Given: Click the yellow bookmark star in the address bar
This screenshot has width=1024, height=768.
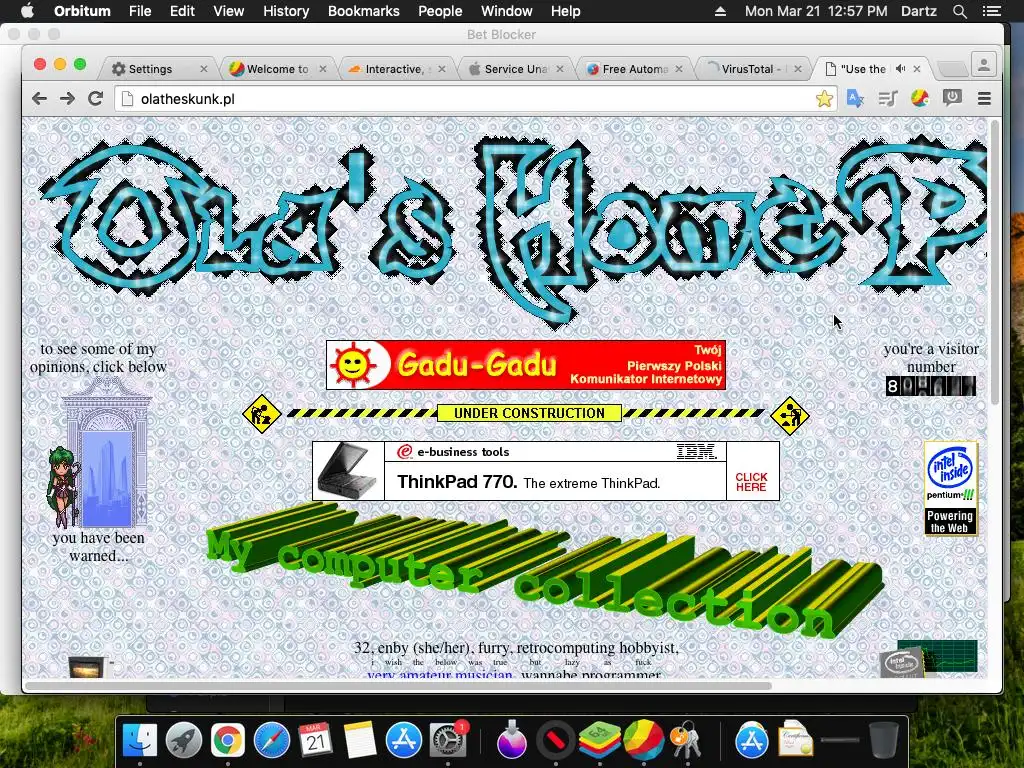Looking at the screenshot, I should click(824, 99).
